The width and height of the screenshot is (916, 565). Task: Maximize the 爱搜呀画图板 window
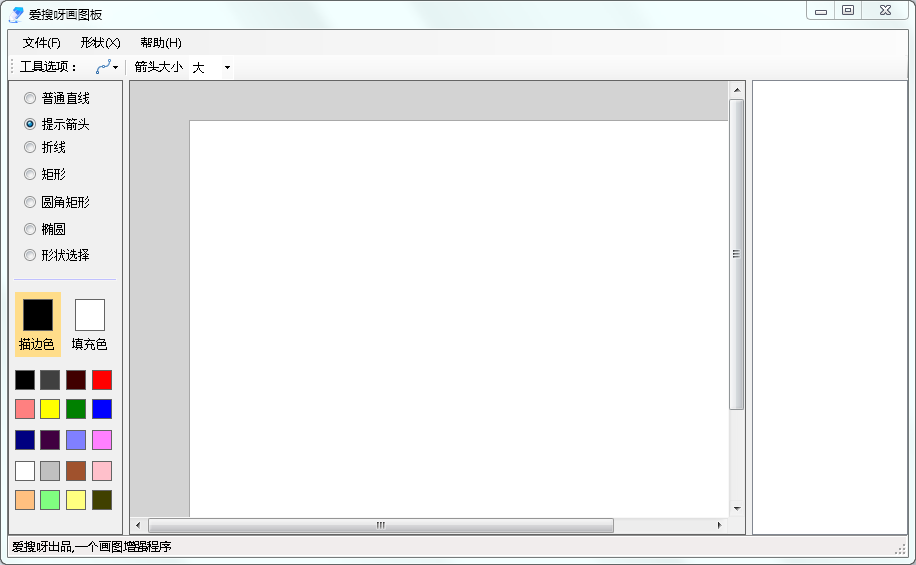tap(848, 11)
